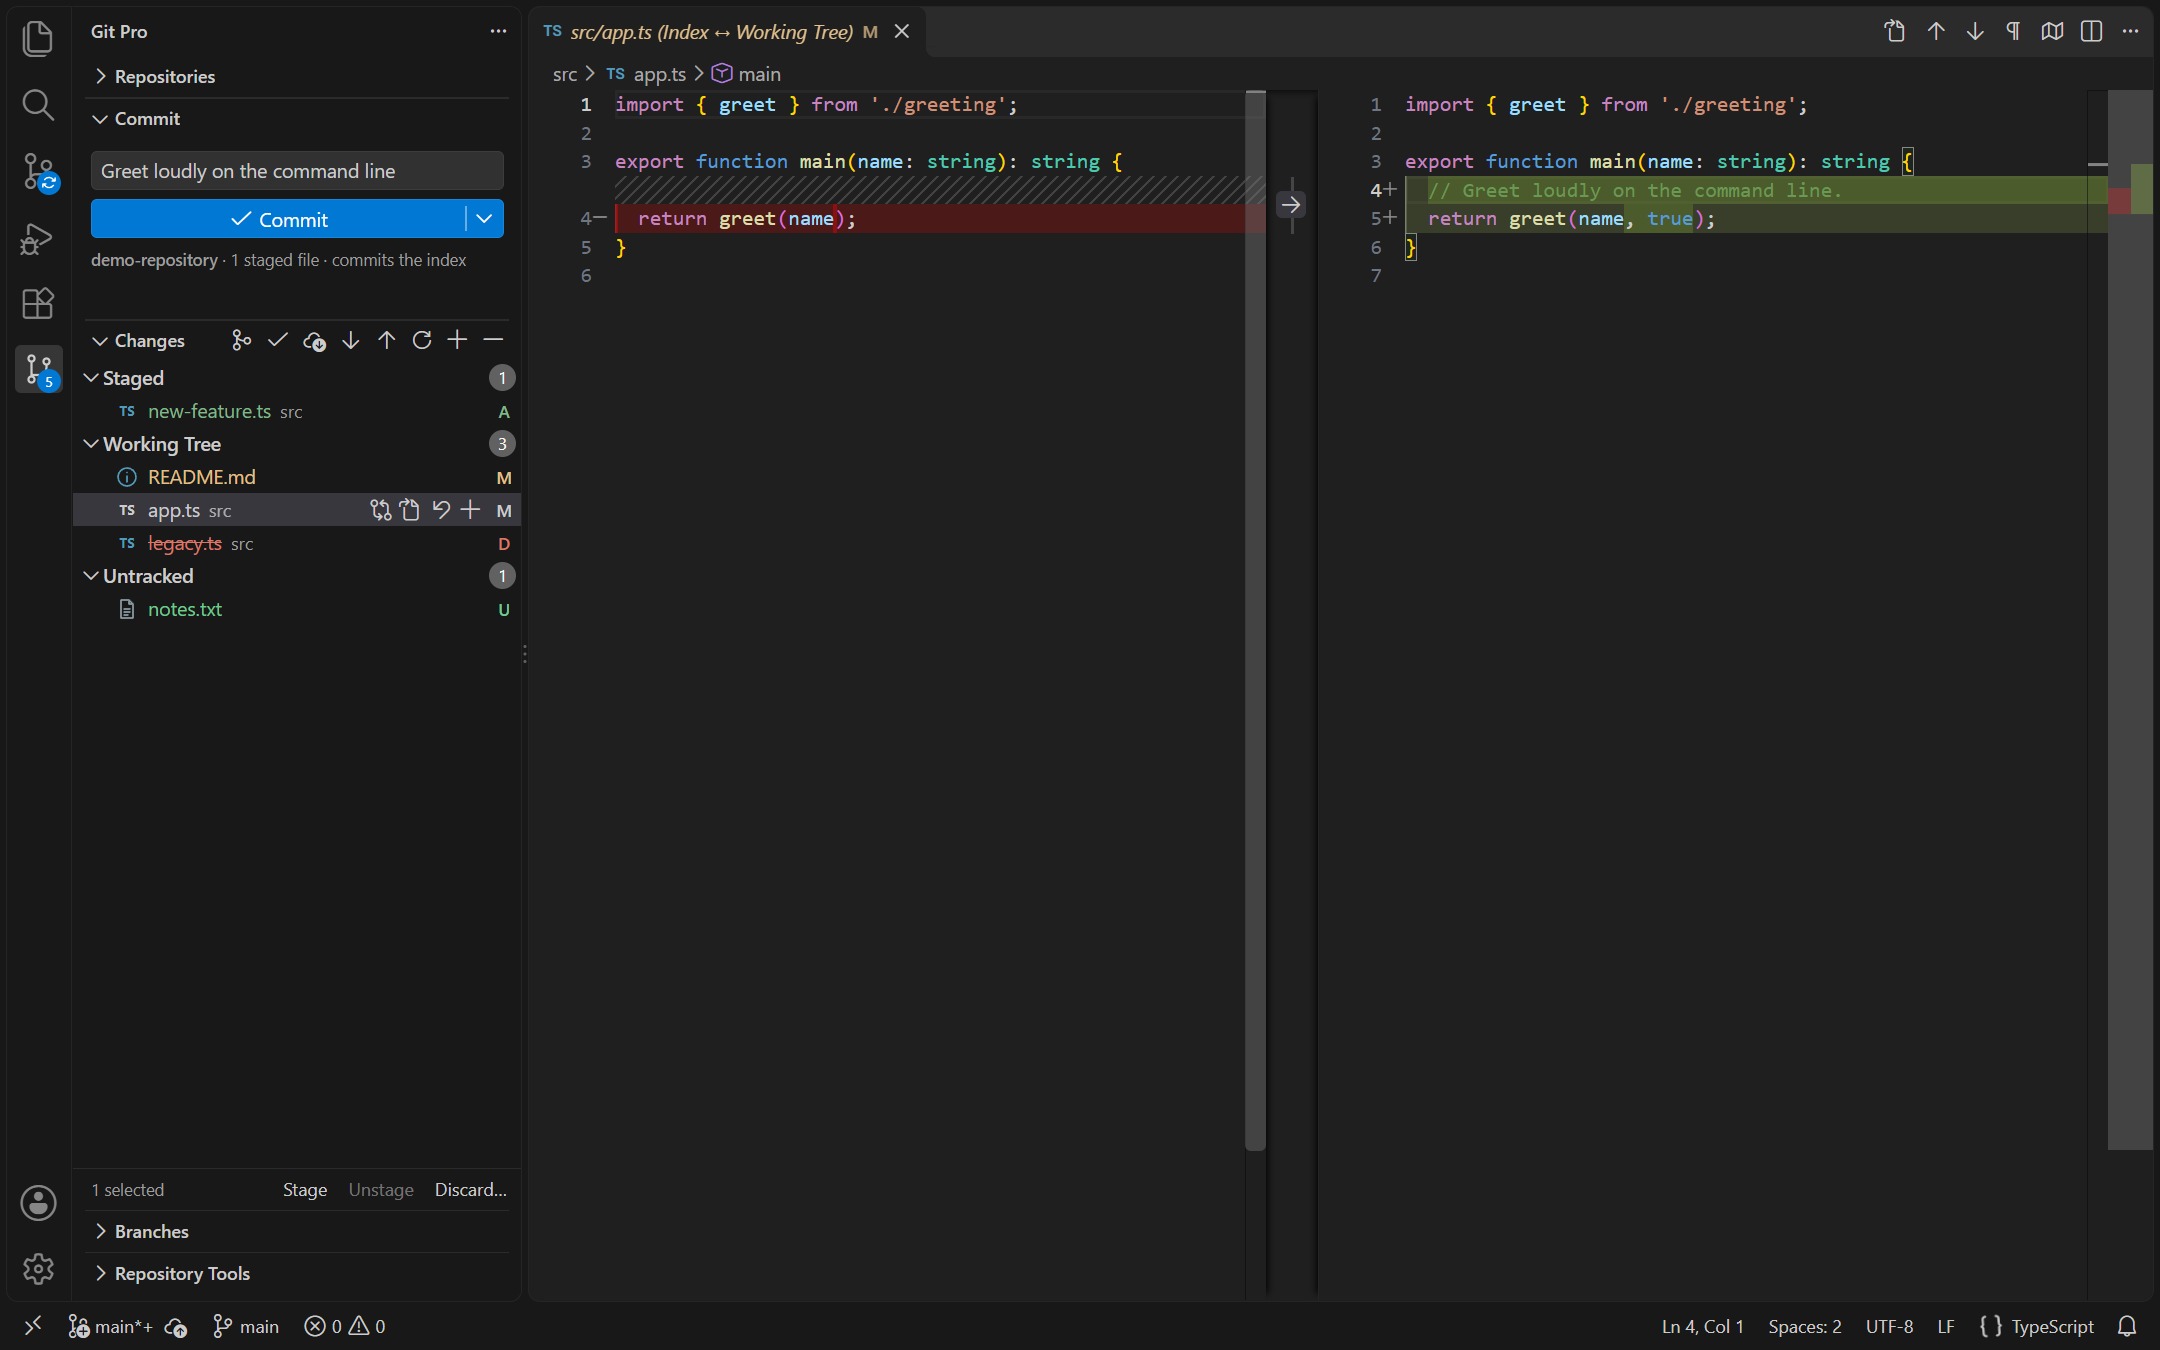The image size is (2160, 1350).
Task: Select the src/app.ts diff editor tab
Action: [727, 32]
